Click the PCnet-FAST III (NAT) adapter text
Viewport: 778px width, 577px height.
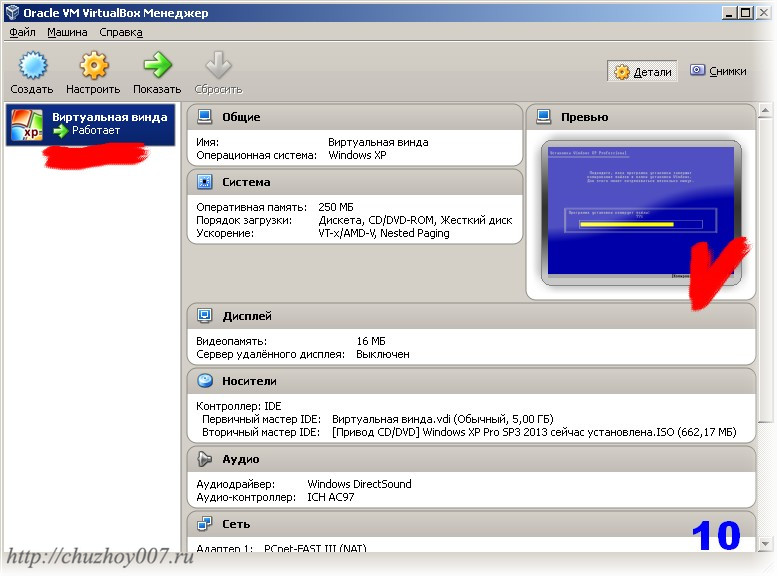tap(315, 548)
